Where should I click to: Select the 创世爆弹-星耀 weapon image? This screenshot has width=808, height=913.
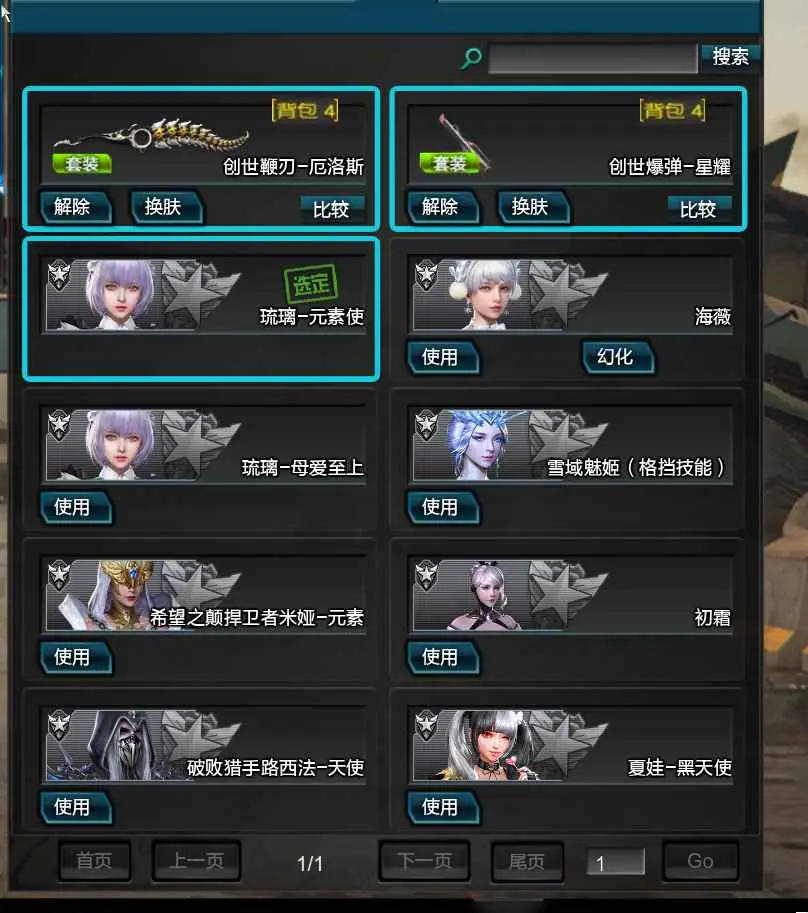465,140
